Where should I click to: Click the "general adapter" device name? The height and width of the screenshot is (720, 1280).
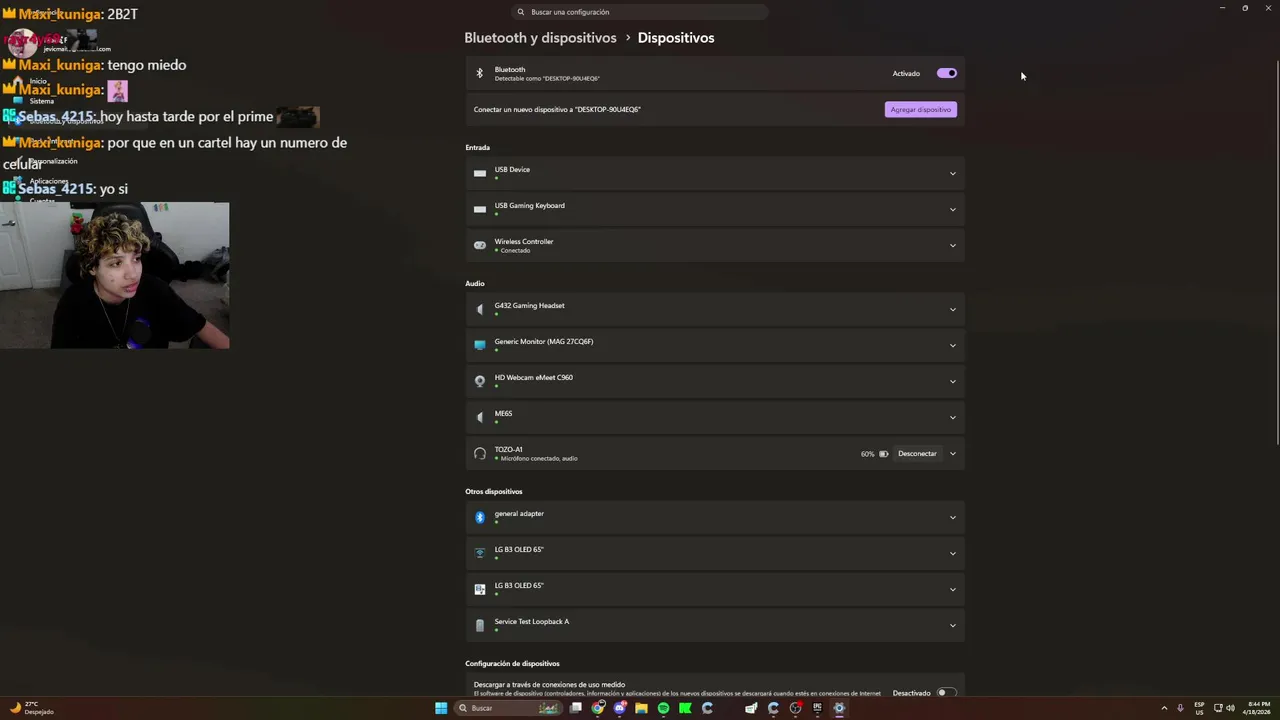click(519, 513)
